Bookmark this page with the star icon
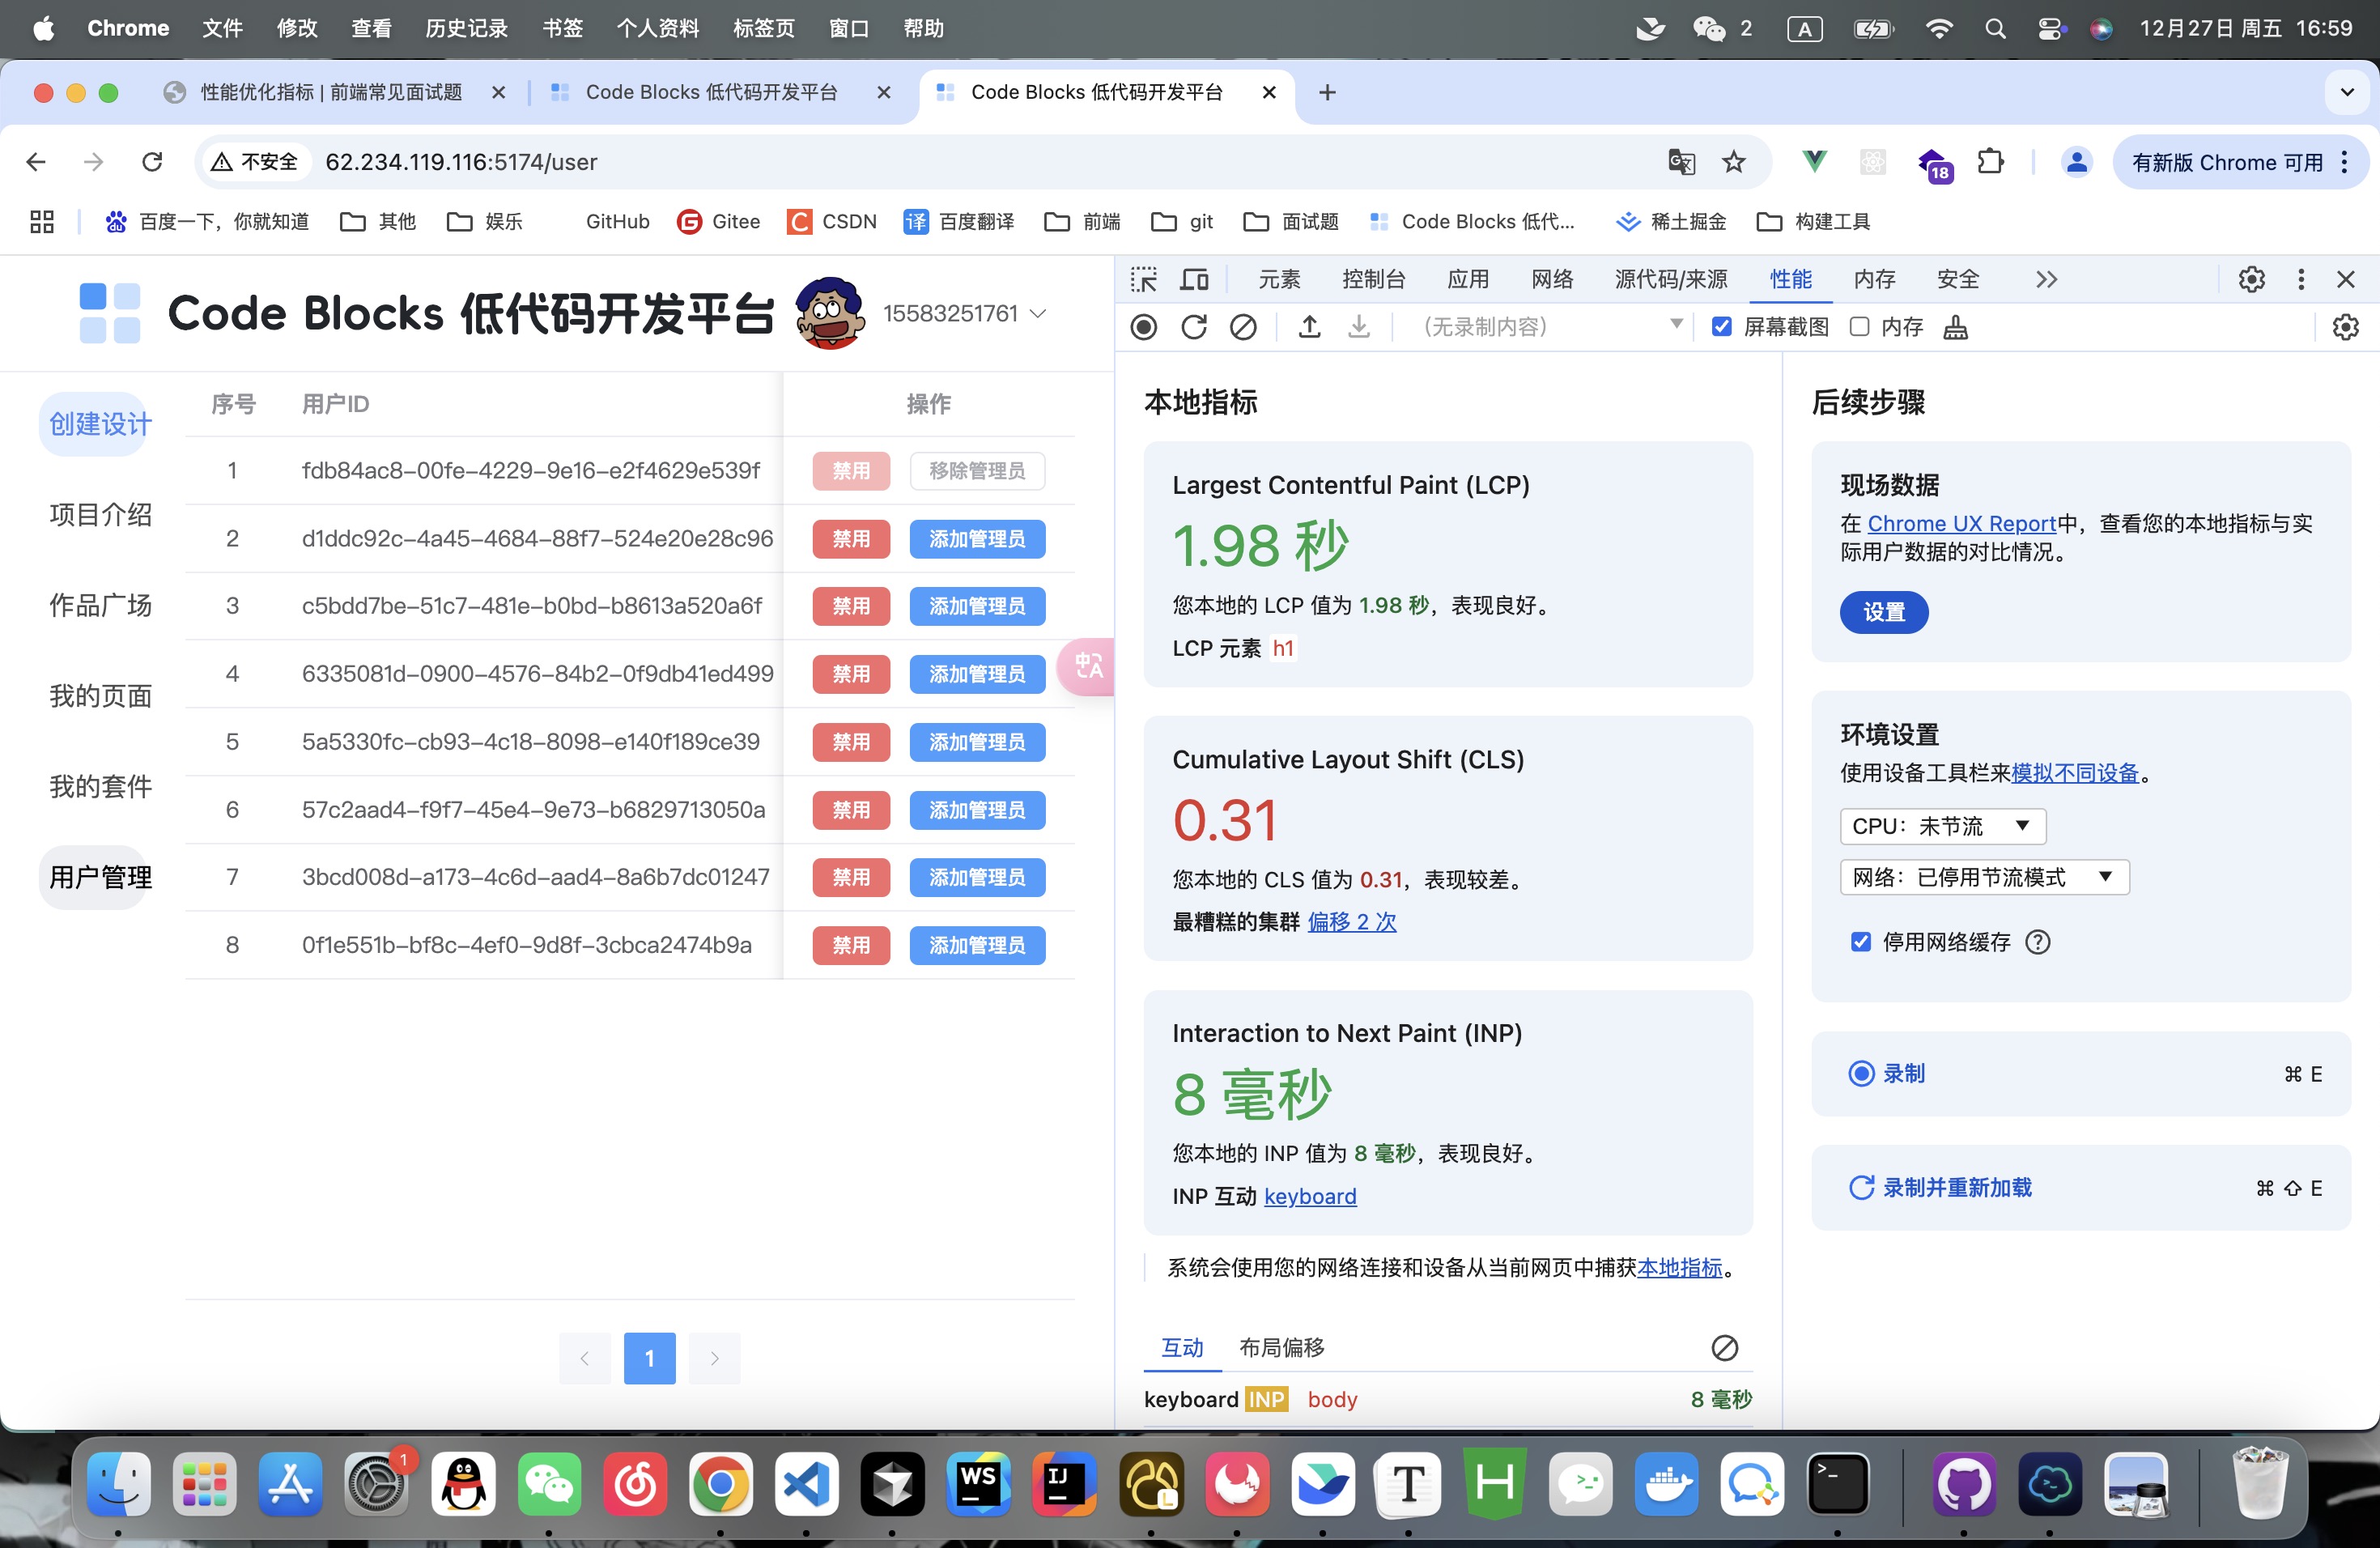The width and height of the screenshot is (2380, 1548). [x=1733, y=162]
